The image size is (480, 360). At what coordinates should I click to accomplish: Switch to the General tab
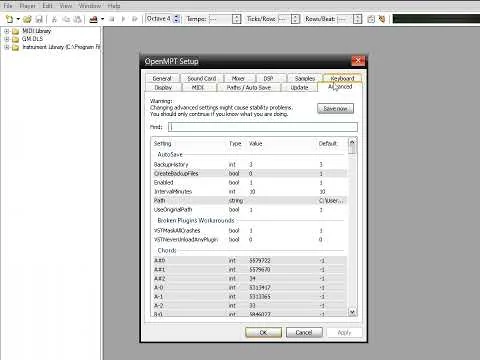tap(162, 78)
